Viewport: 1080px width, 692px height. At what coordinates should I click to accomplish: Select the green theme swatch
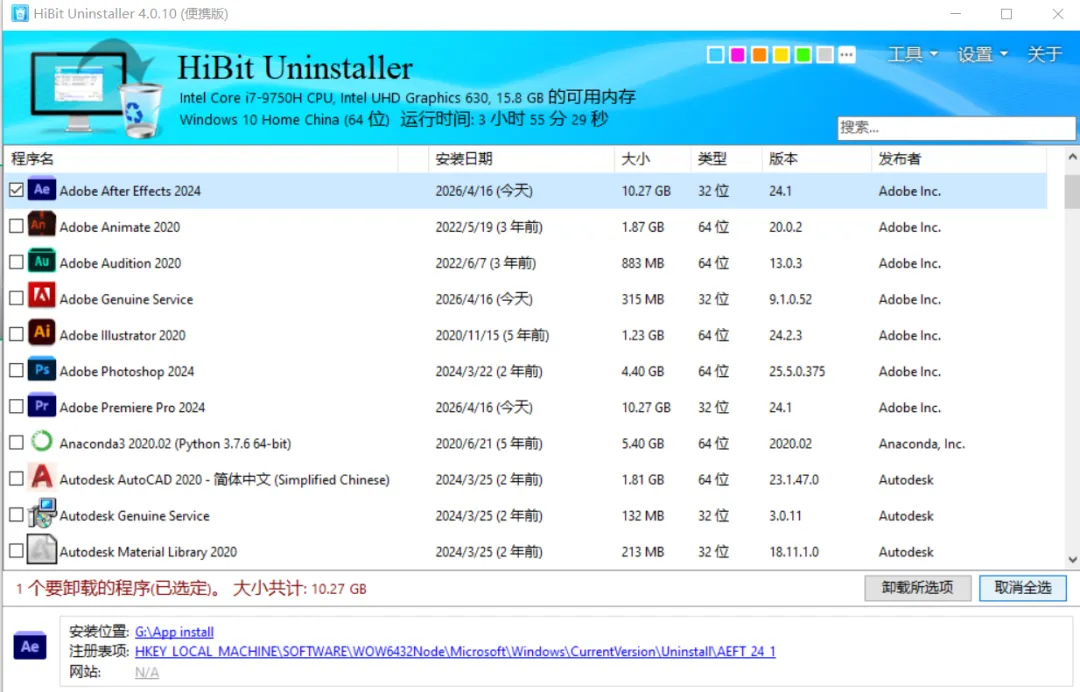(803, 54)
